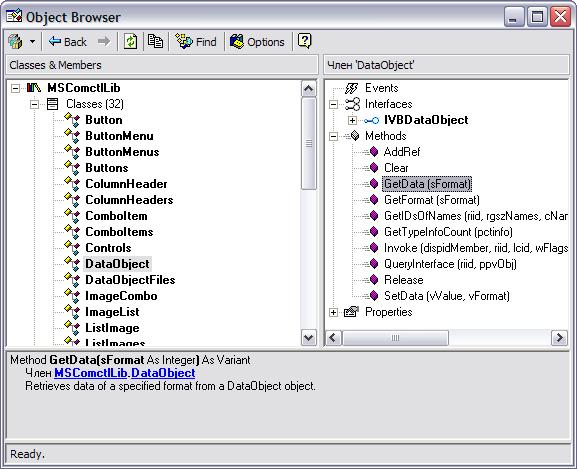Click the class icon beside ImageList
The image size is (577, 469).
click(72, 312)
